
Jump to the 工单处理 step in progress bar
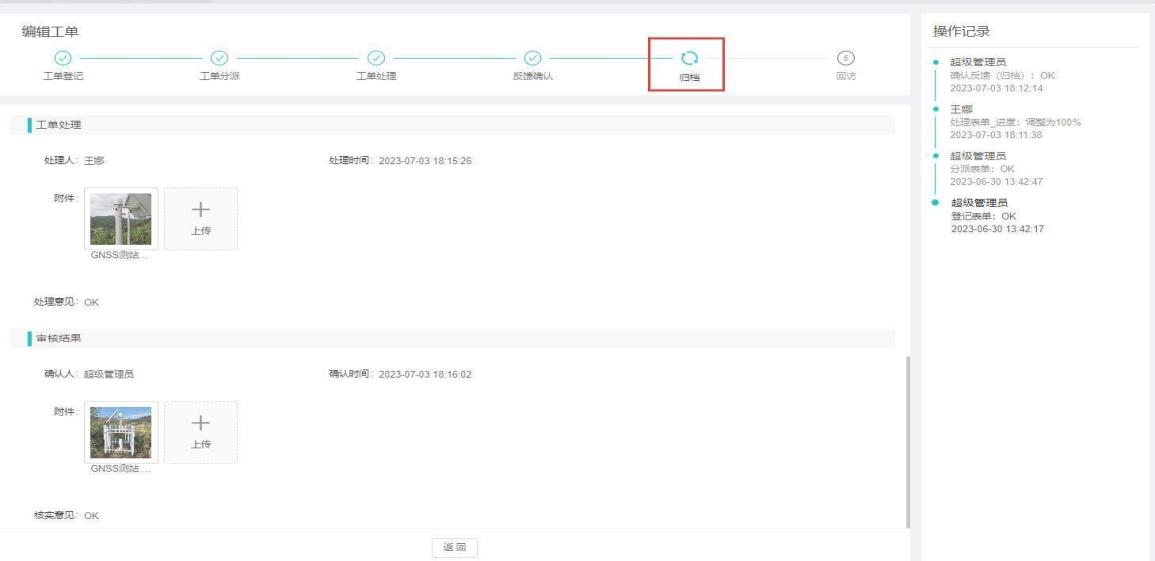pyautogui.click(x=376, y=58)
